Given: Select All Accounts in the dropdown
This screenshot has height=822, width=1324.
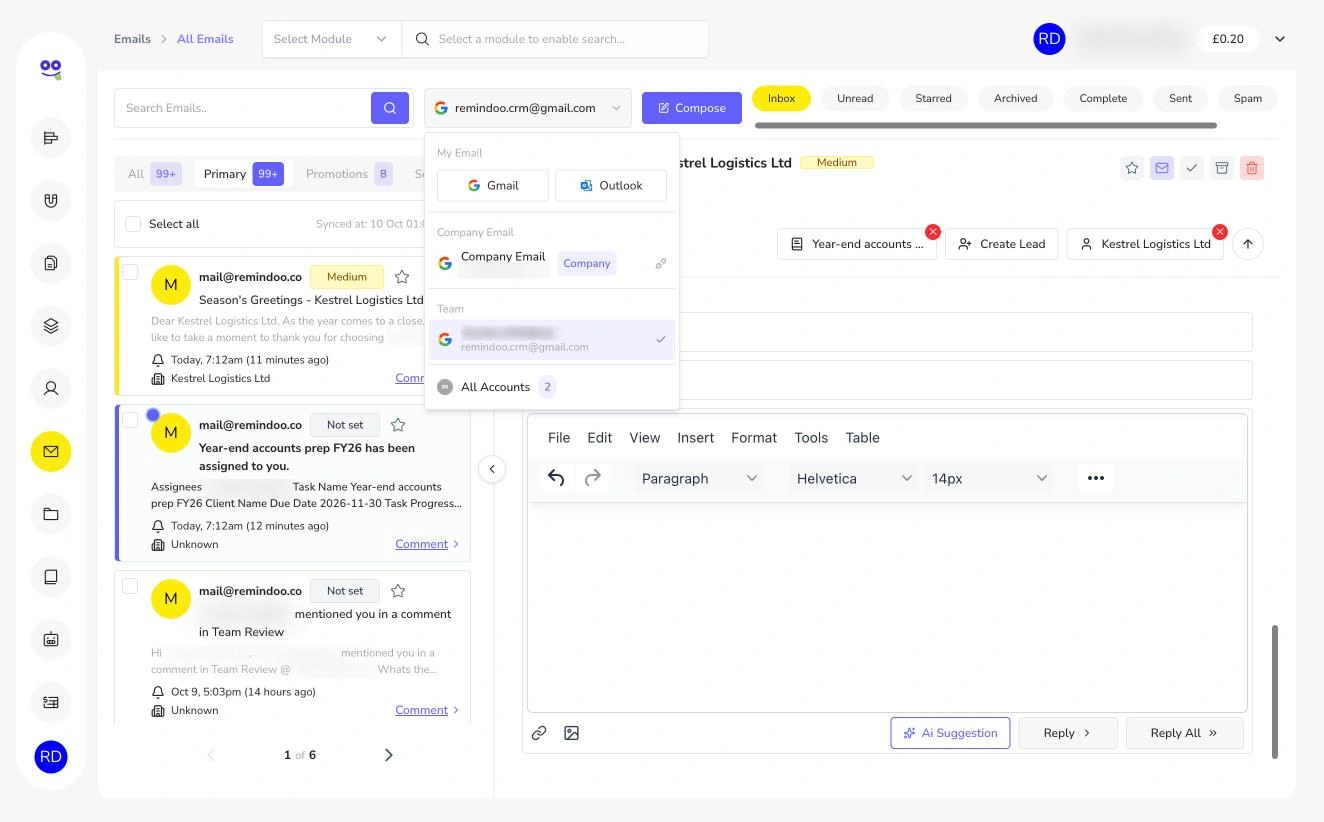Looking at the screenshot, I should pyautogui.click(x=552, y=387).
